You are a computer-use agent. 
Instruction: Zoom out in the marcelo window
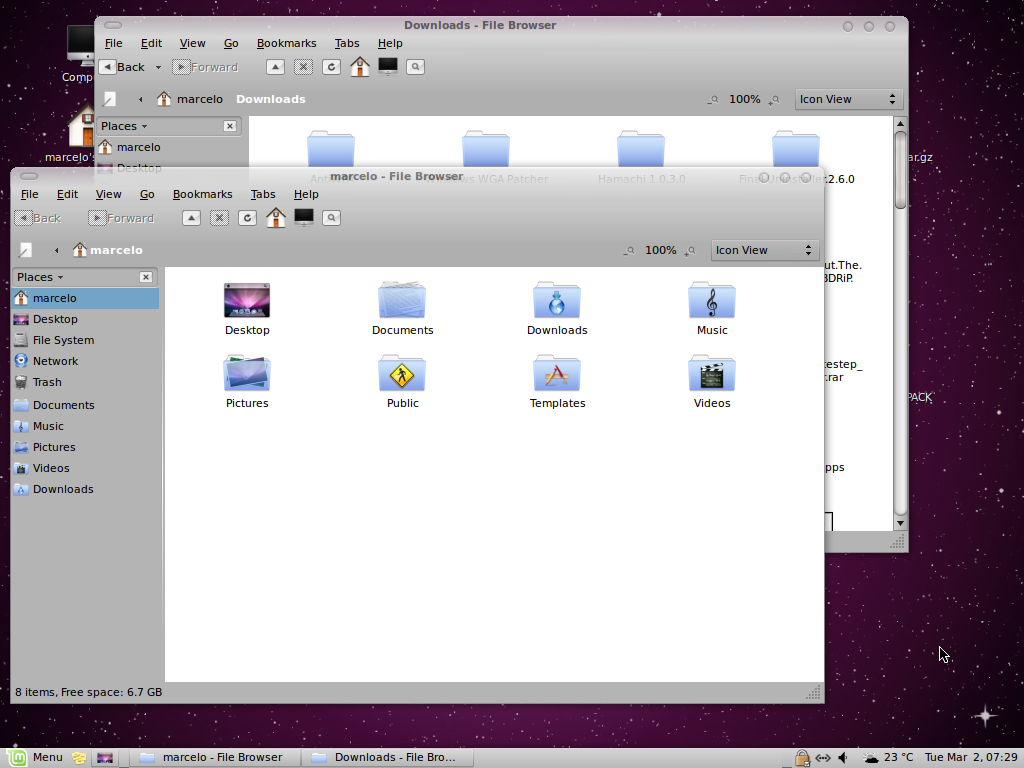click(x=629, y=250)
